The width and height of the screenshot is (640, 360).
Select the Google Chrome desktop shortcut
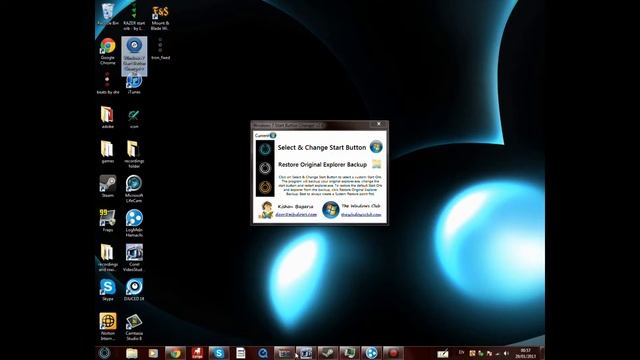tap(108, 51)
